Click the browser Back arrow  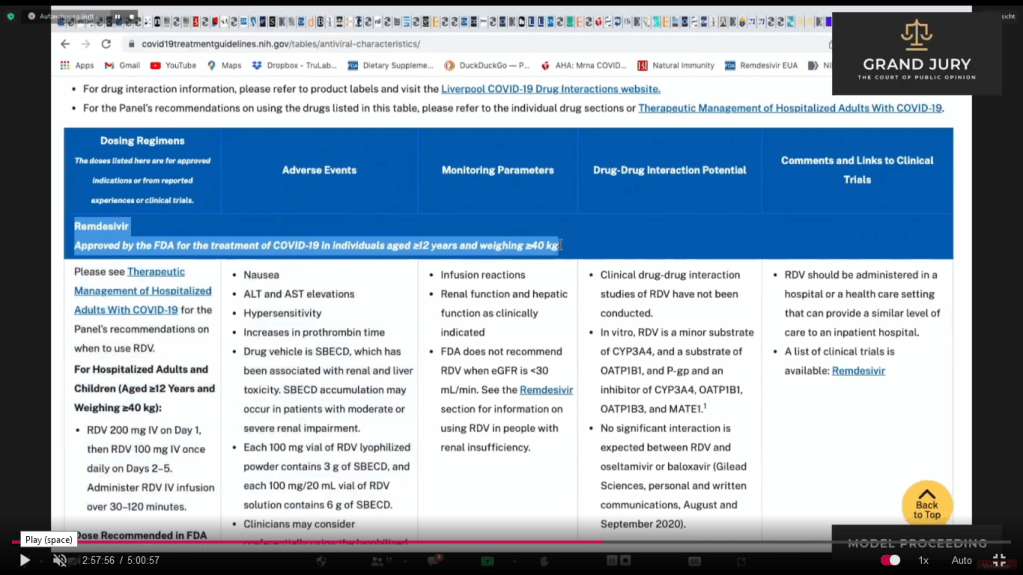(65, 44)
